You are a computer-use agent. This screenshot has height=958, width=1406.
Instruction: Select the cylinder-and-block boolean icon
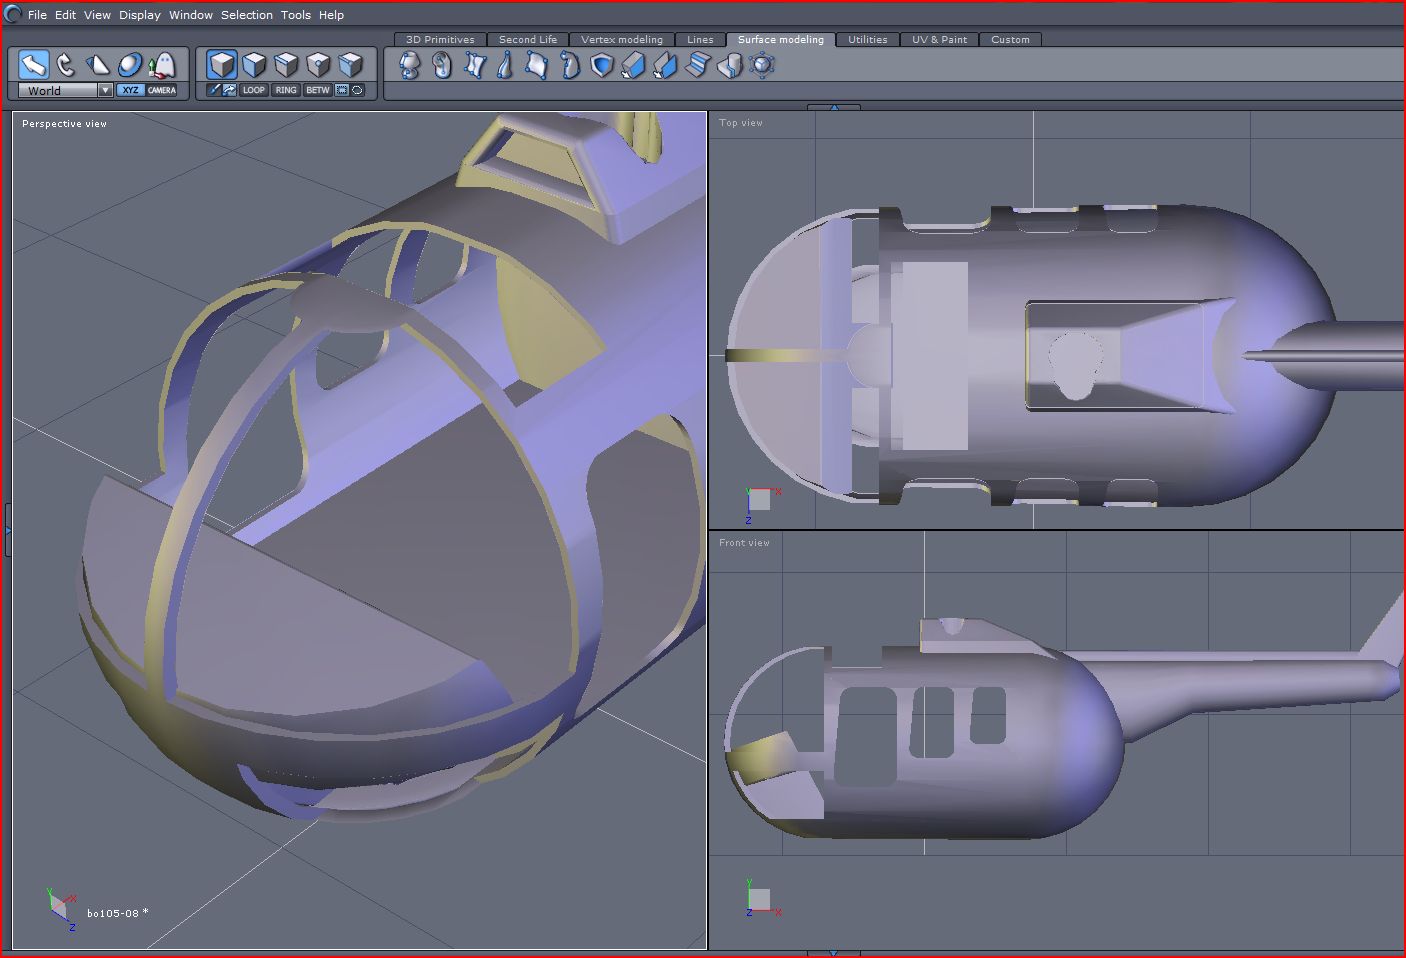[730, 65]
